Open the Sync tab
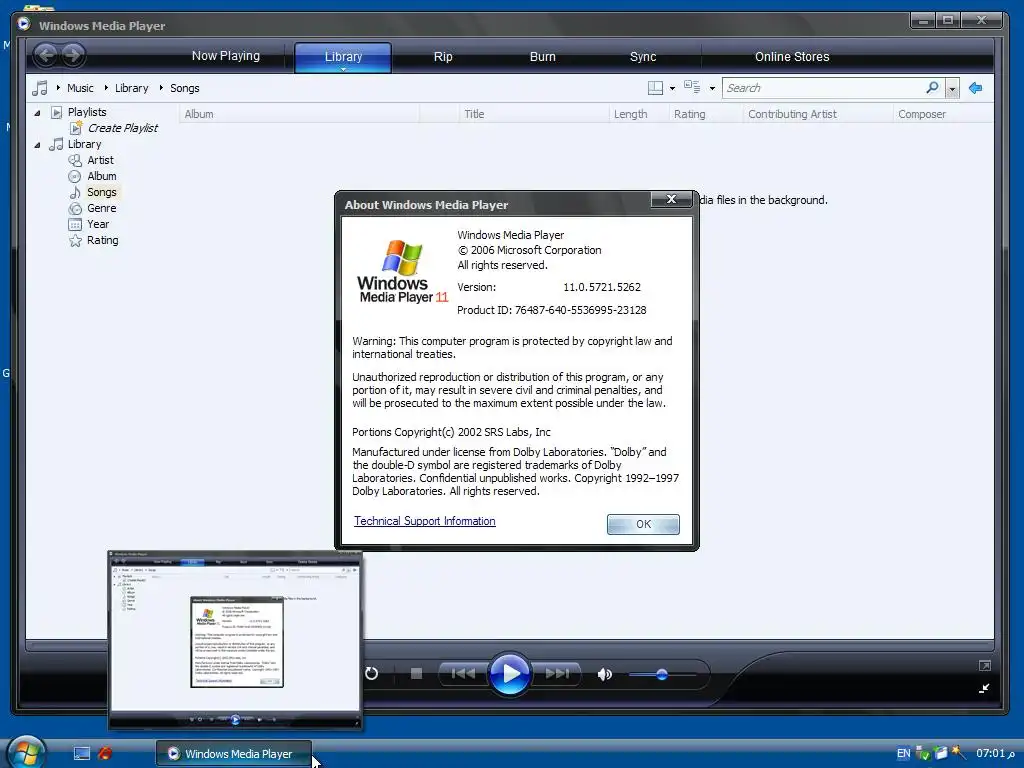Screen dimensions: 1024x768 pos(643,57)
